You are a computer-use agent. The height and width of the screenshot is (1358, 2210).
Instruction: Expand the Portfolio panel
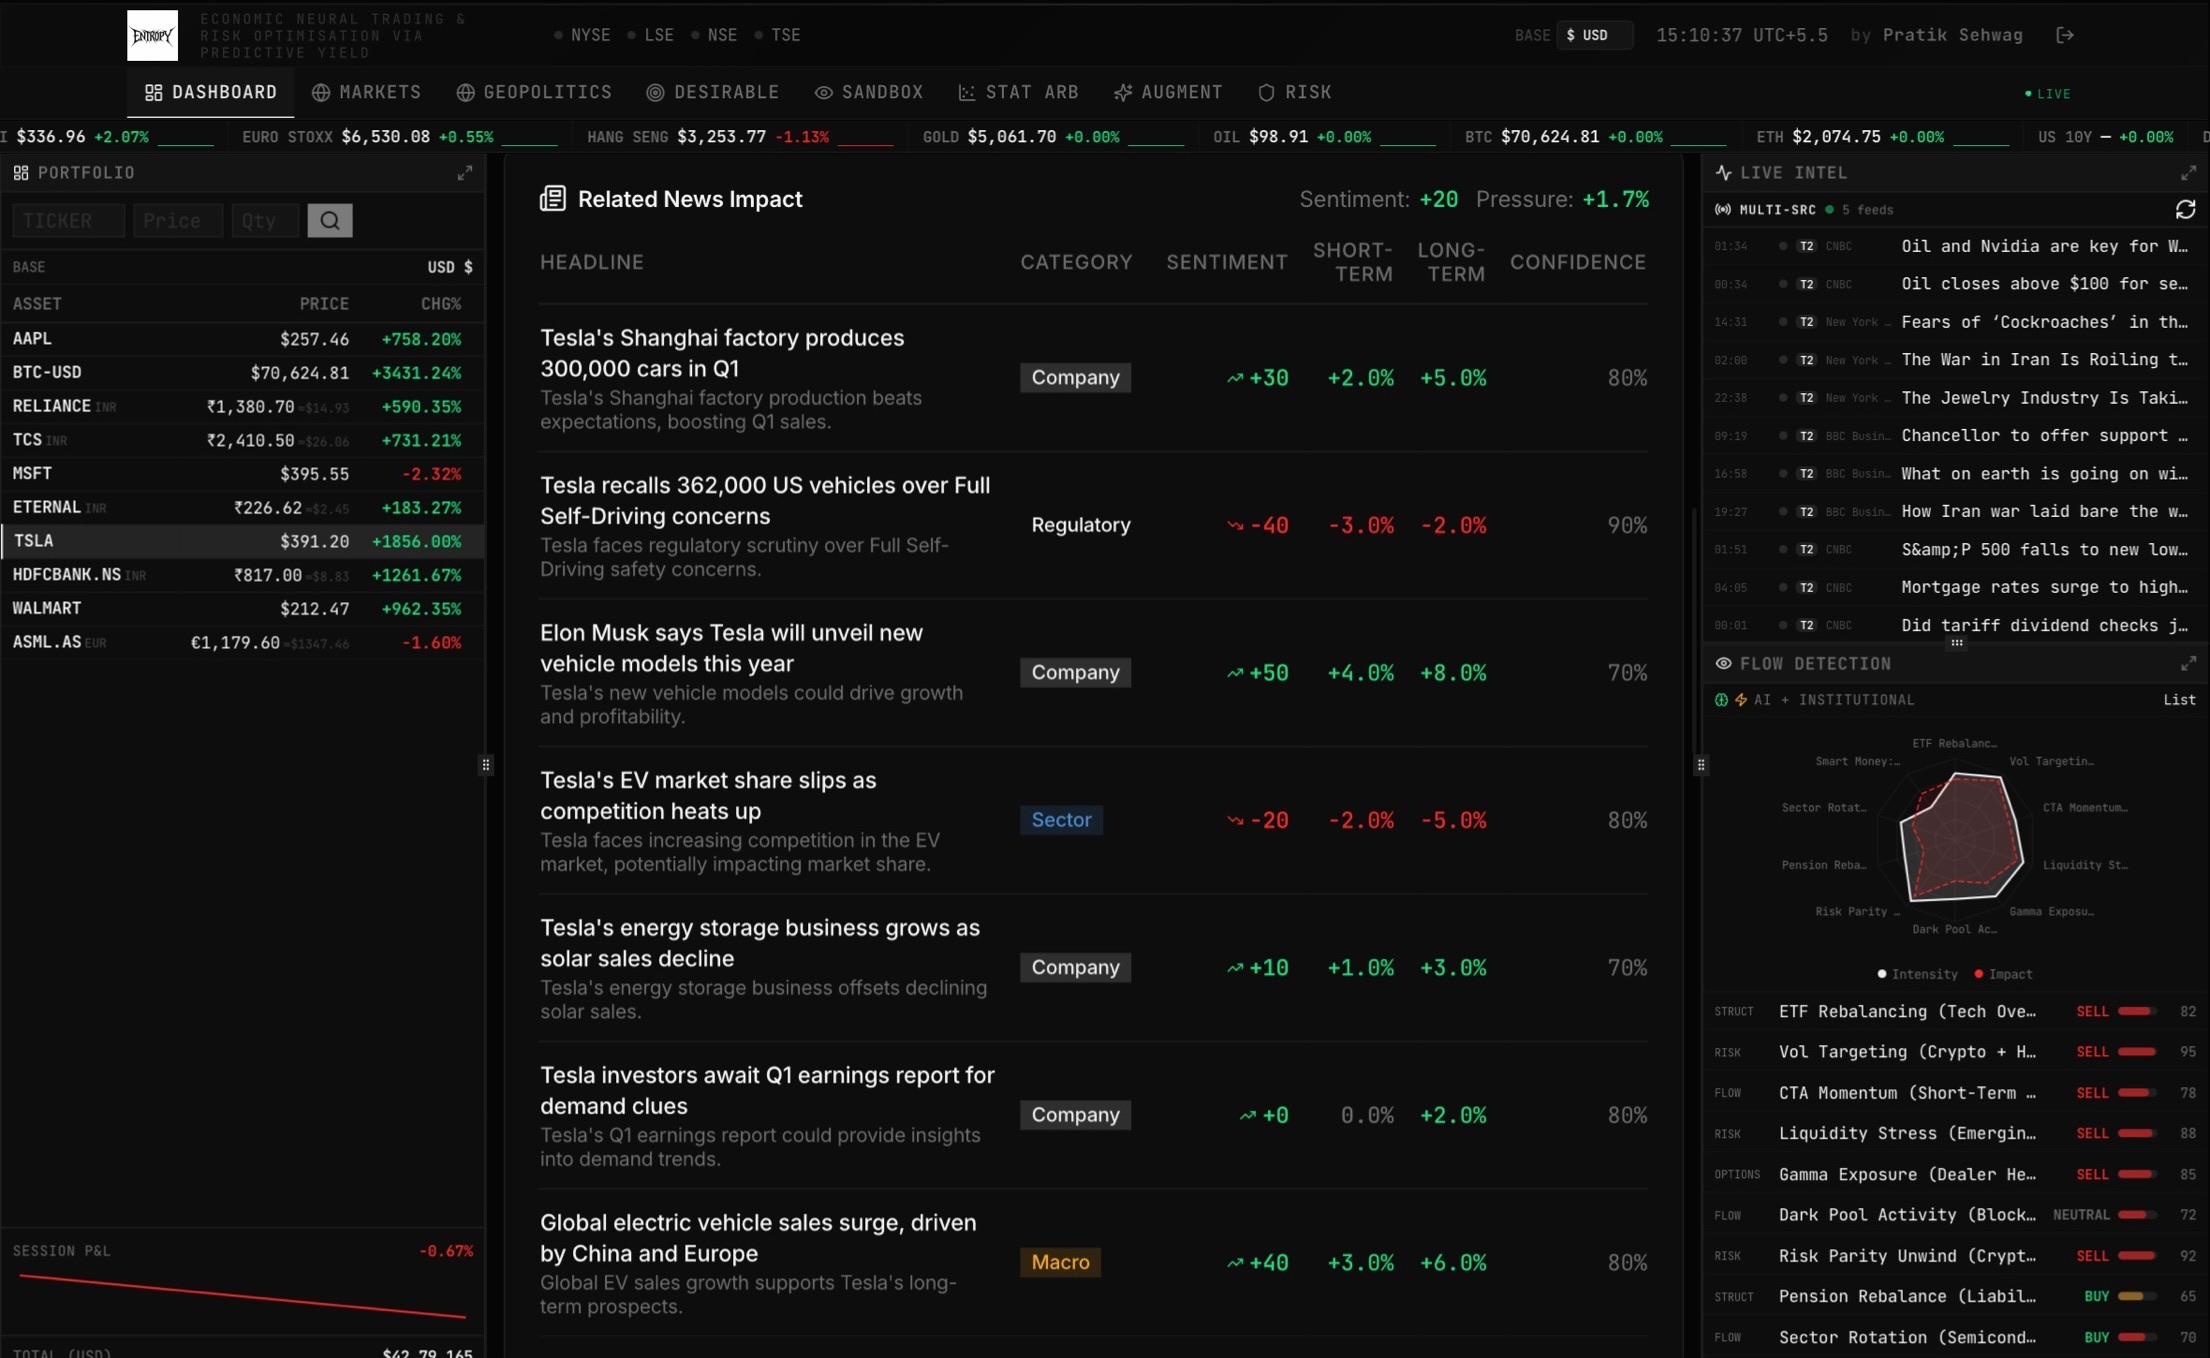pyautogui.click(x=465, y=173)
